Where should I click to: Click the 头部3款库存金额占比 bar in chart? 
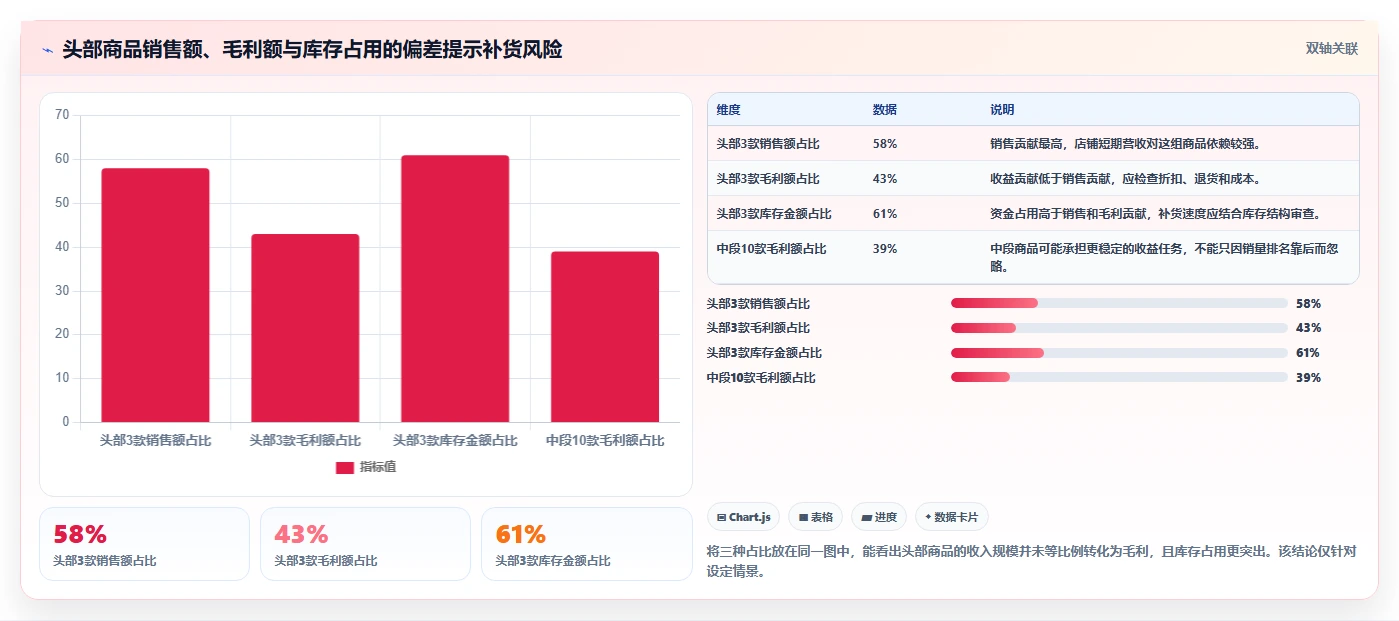tap(455, 288)
